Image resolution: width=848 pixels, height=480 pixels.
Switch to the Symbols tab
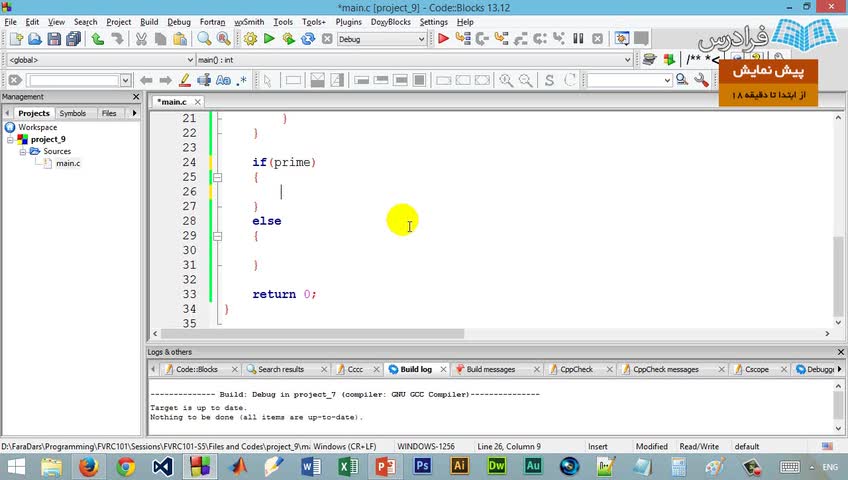click(x=72, y=113)
